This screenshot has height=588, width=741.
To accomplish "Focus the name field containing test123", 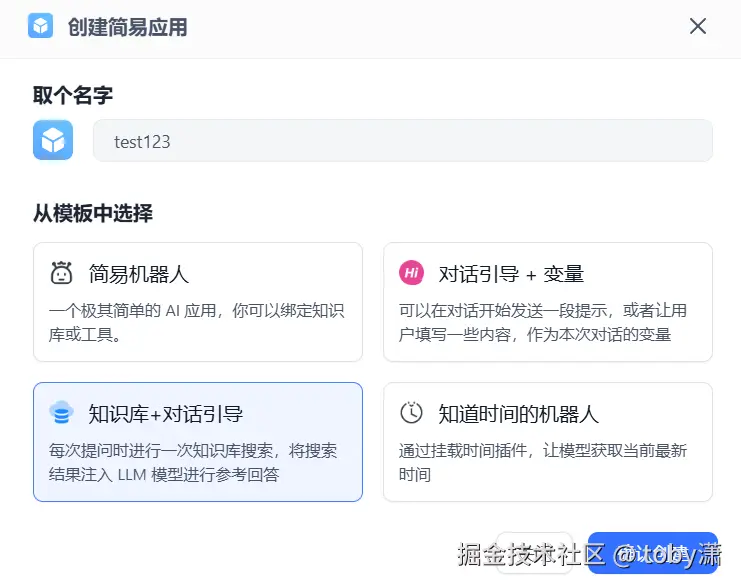I will (x=402, y=141).
